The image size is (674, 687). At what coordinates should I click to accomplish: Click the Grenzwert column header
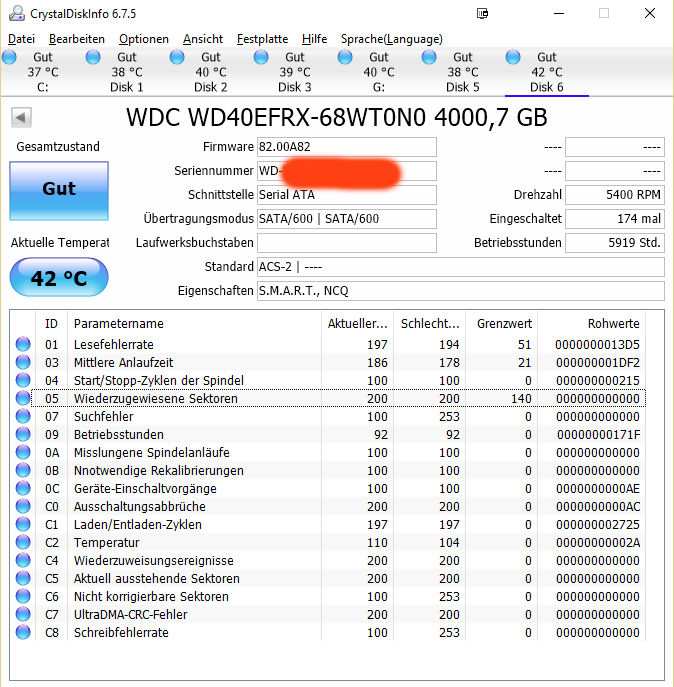tap(502, 324)
